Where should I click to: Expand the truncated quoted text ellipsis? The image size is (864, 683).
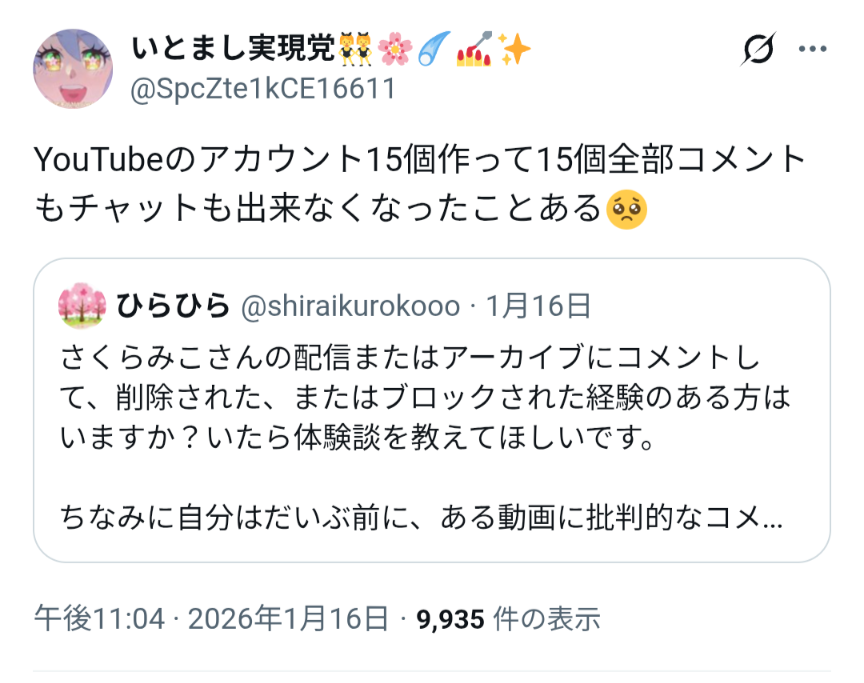(x=771, y=518)
